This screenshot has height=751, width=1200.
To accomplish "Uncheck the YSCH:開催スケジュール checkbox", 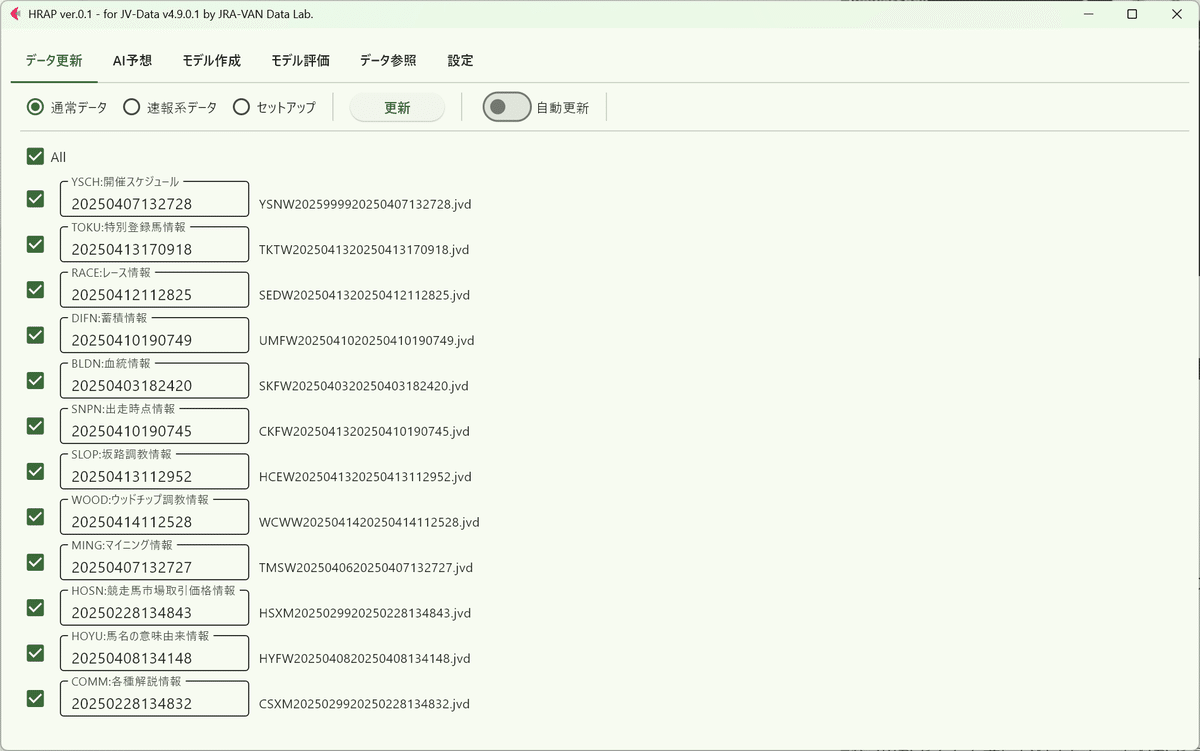I will (35, 198).
